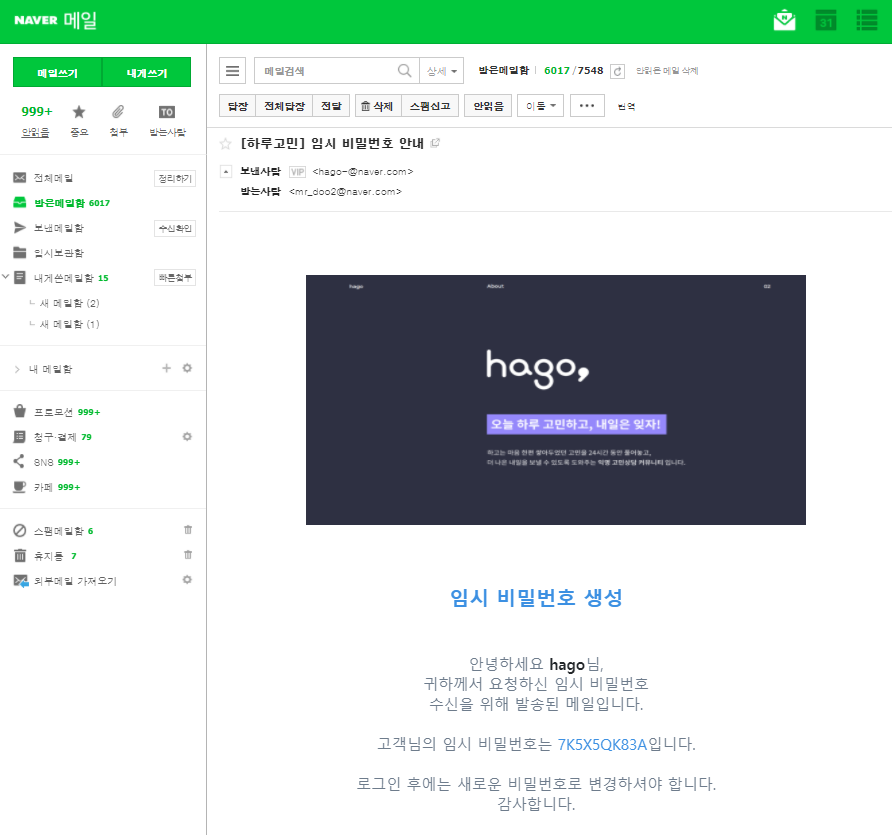Click temporary password 7K5X5QK83A

pyautogui.click(x=602, y=745)
